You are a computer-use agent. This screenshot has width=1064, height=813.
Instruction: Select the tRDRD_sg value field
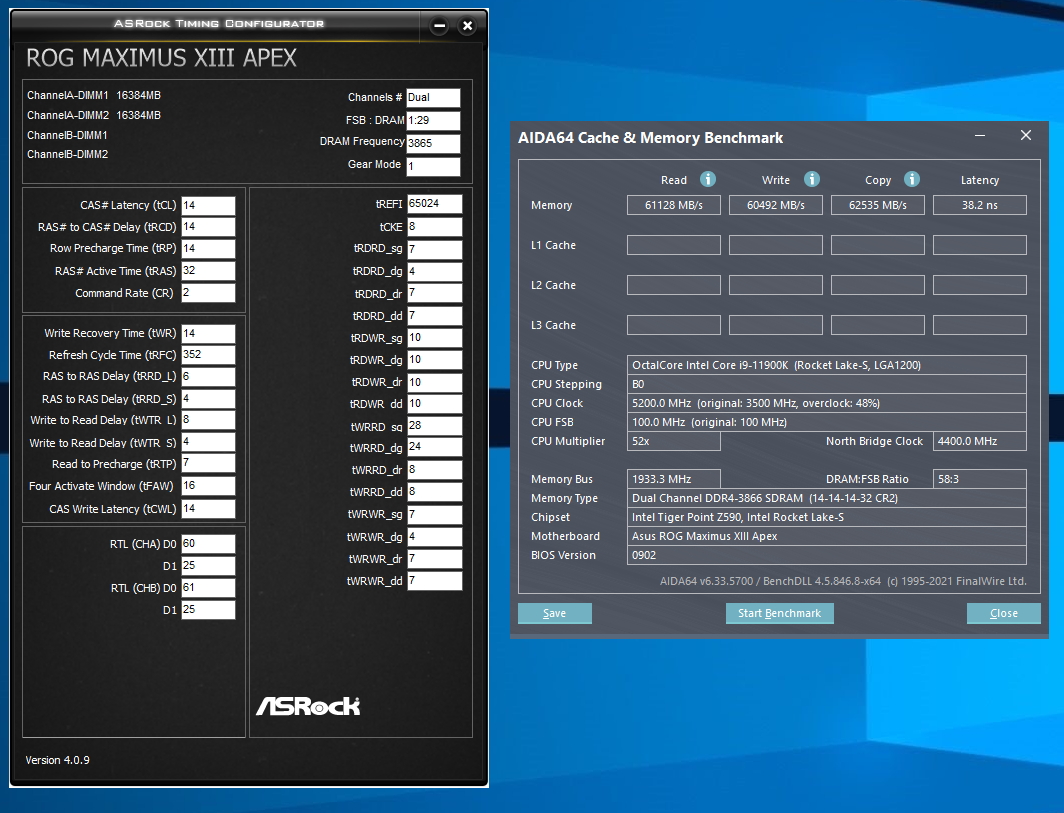tap(435, 250)
